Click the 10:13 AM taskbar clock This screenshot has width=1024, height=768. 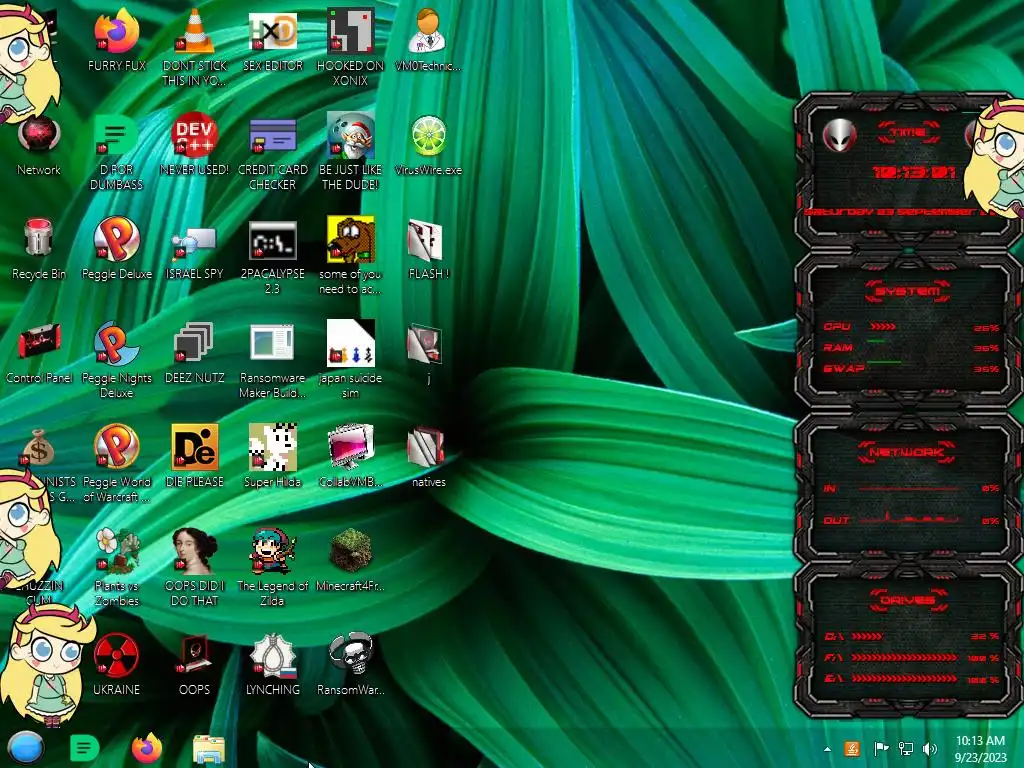click(x=980, y=748)
